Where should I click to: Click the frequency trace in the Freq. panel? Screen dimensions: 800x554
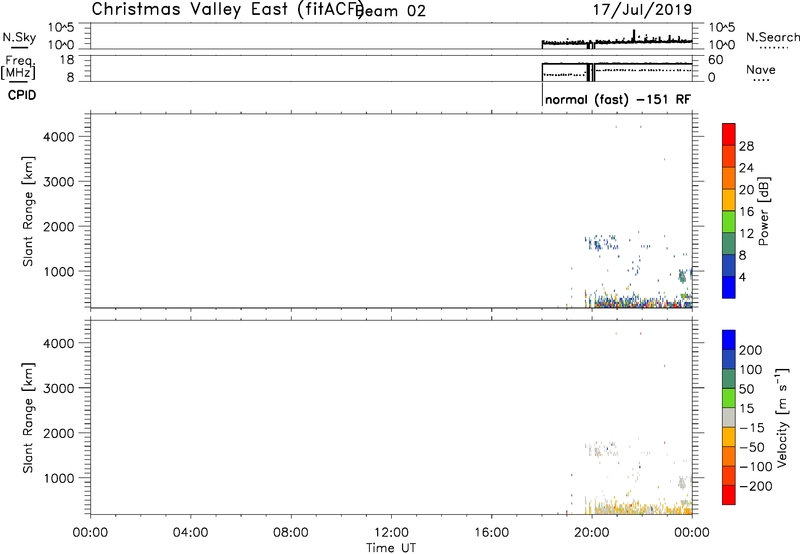pos(617,64)
